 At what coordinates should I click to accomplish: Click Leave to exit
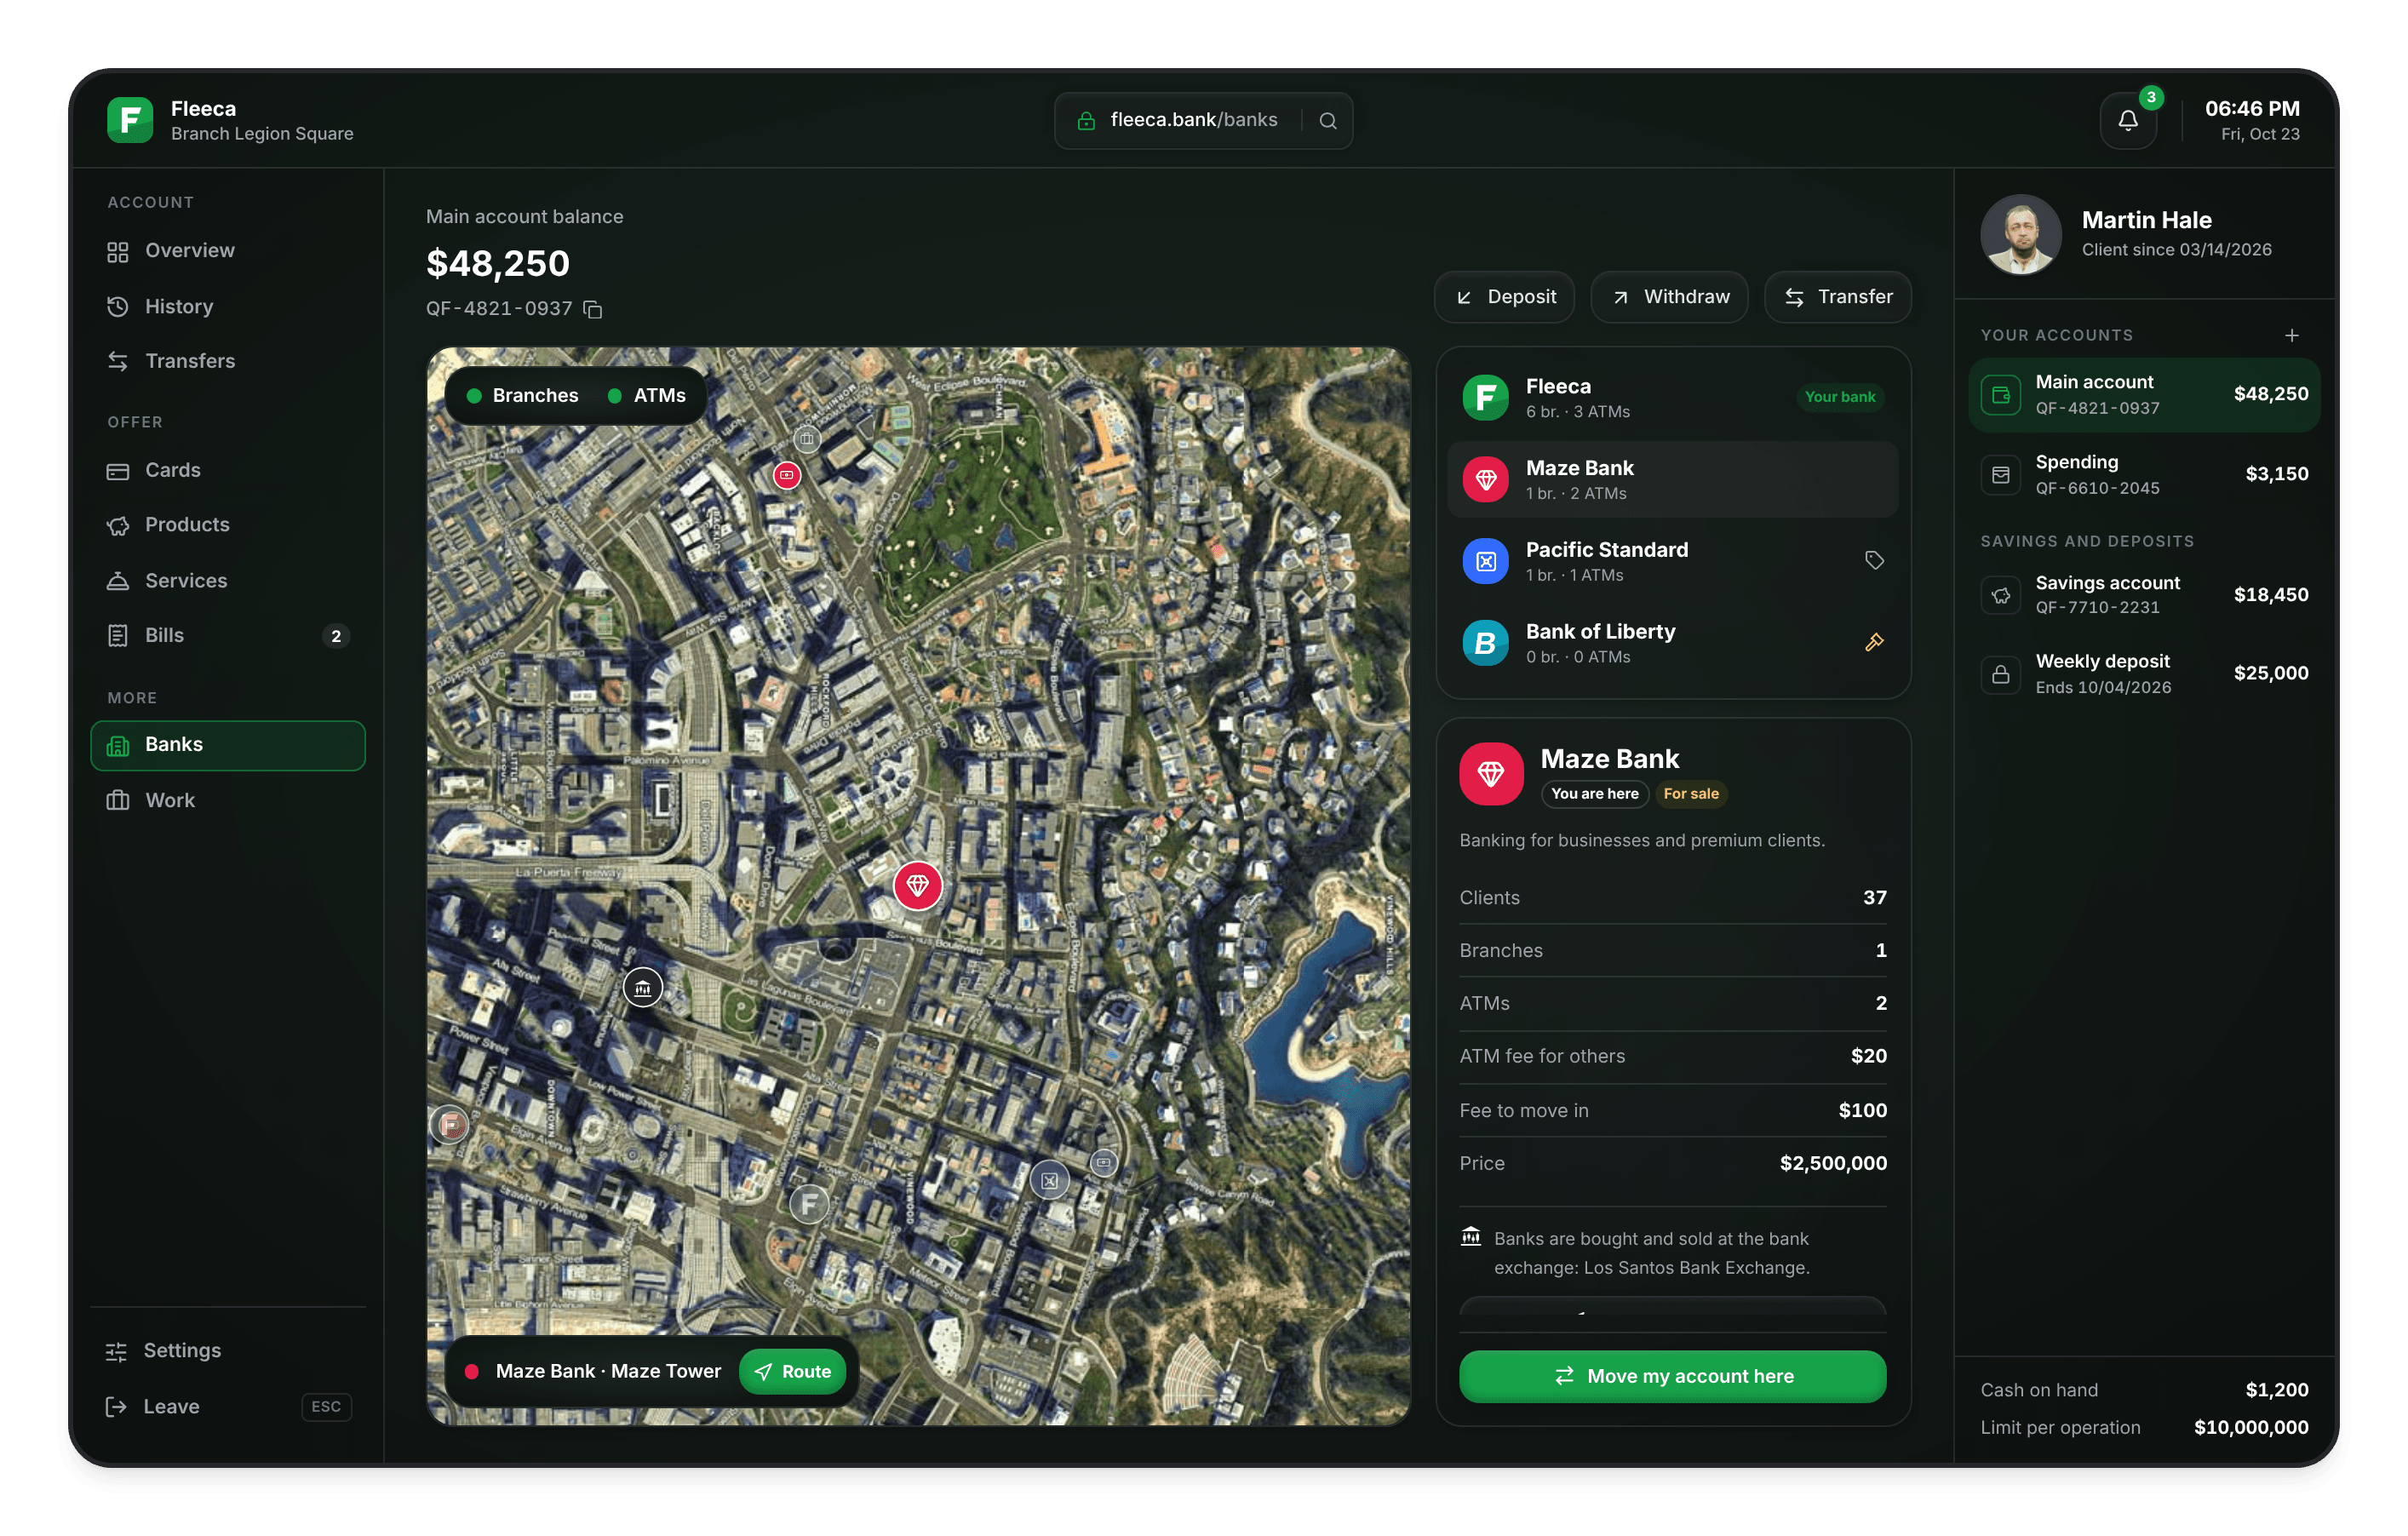pyautogui.click(x=228, y=1407)
